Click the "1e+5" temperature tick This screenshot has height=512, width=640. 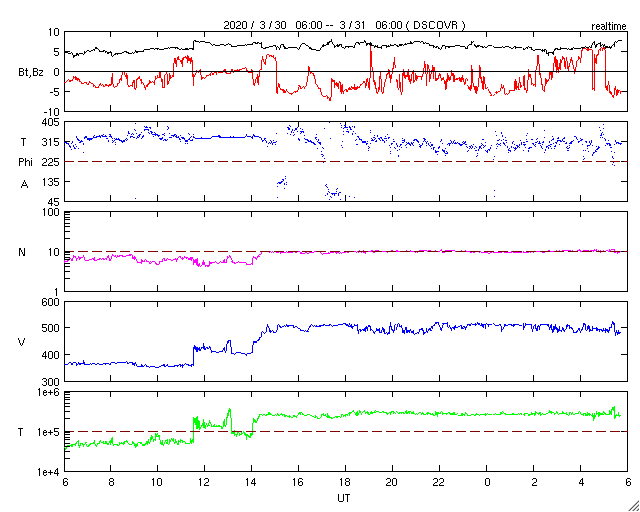point(47,432)
